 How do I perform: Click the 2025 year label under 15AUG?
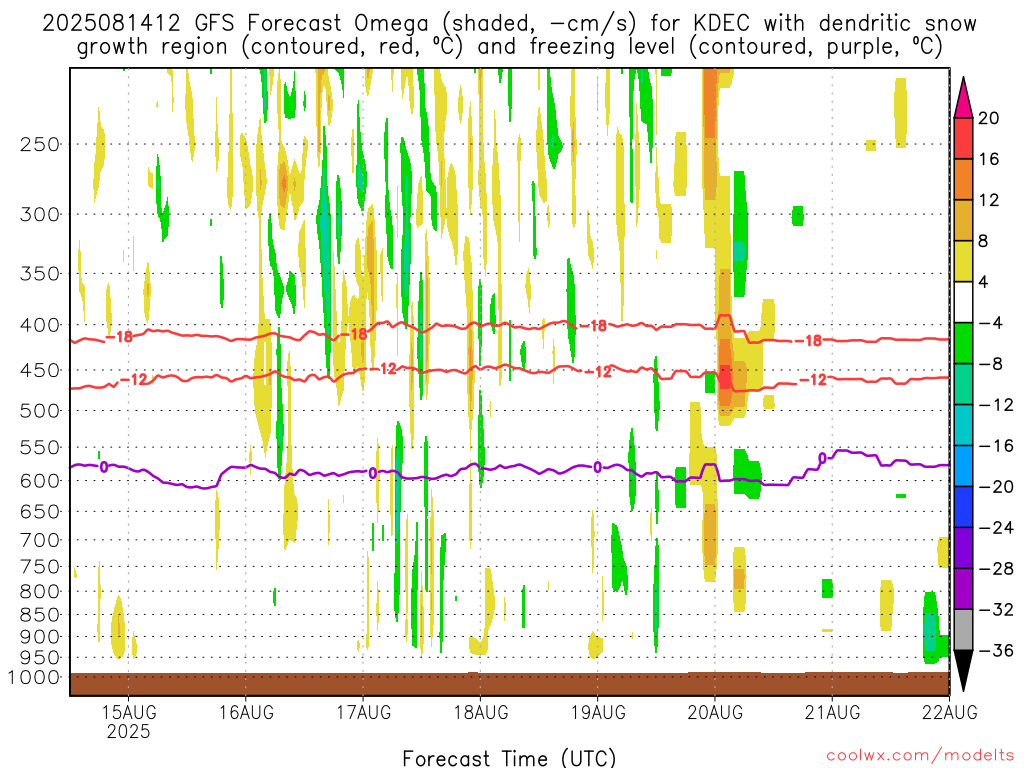129,731
